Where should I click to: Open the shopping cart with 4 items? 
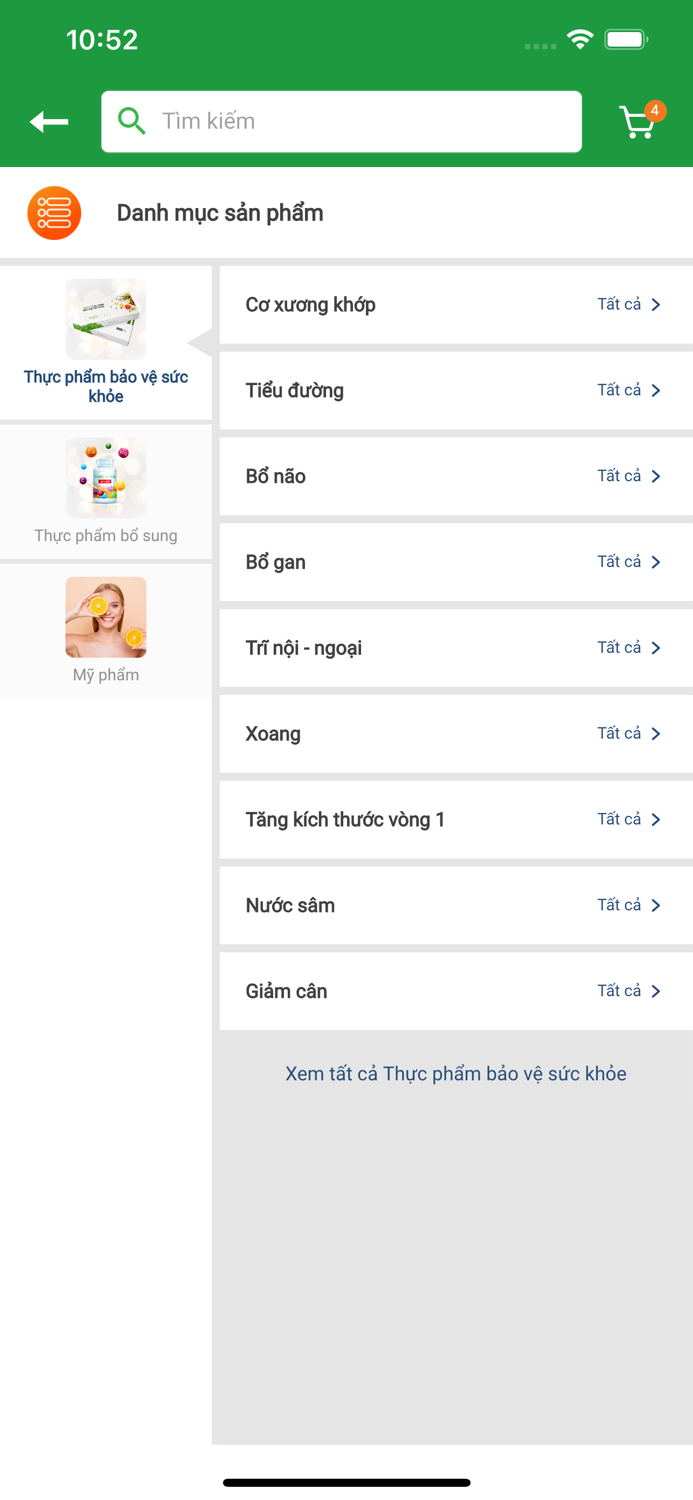click(638, 122)
